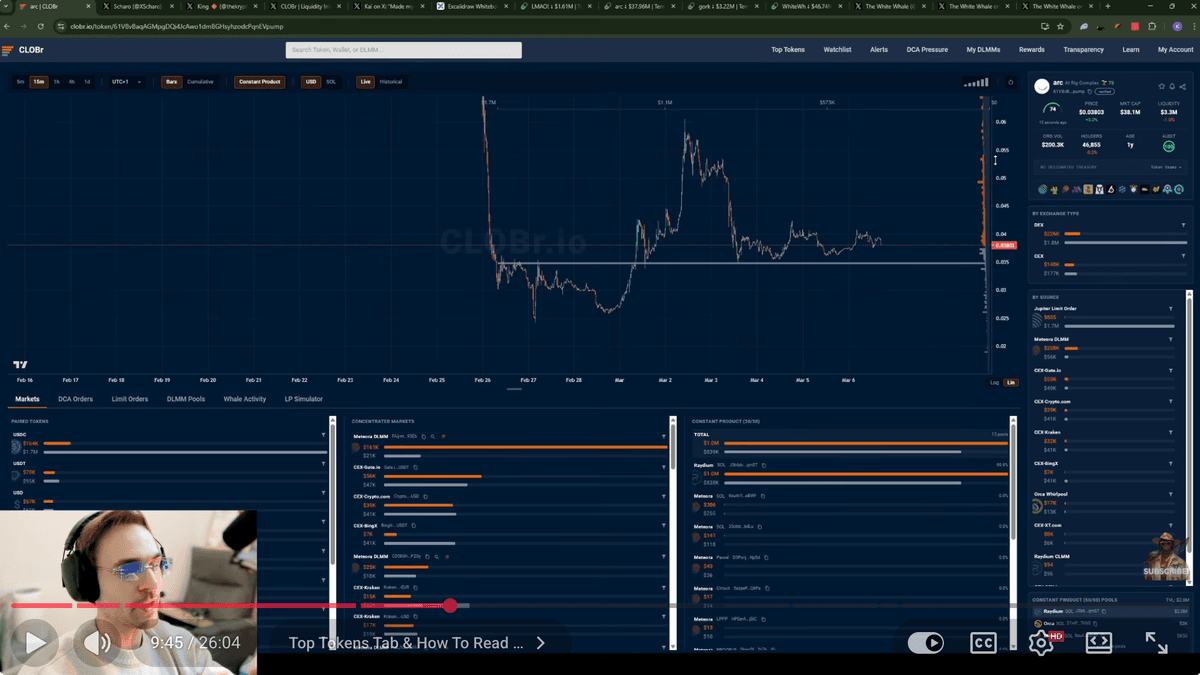This screenshot has height=675, width=1200.
Task: Enter fullscreen in the video player
Action: [1156, 642]
